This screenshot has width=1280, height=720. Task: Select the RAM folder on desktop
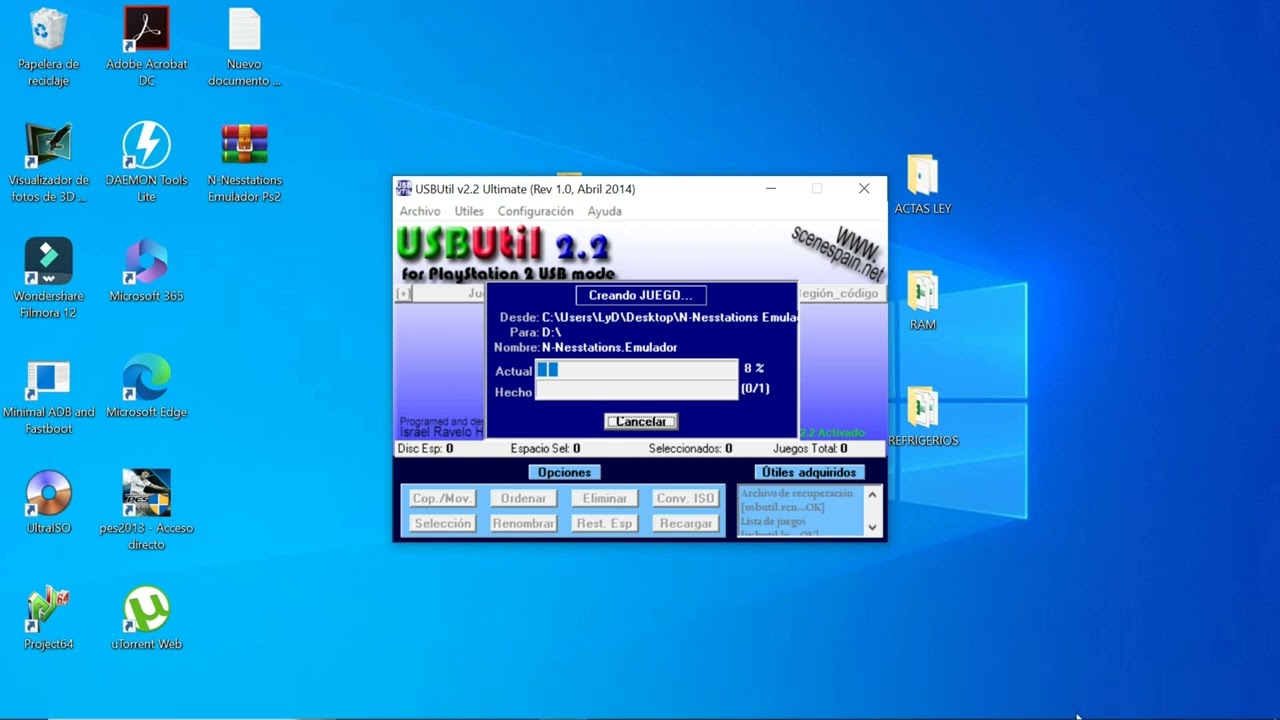coord(922,301)
